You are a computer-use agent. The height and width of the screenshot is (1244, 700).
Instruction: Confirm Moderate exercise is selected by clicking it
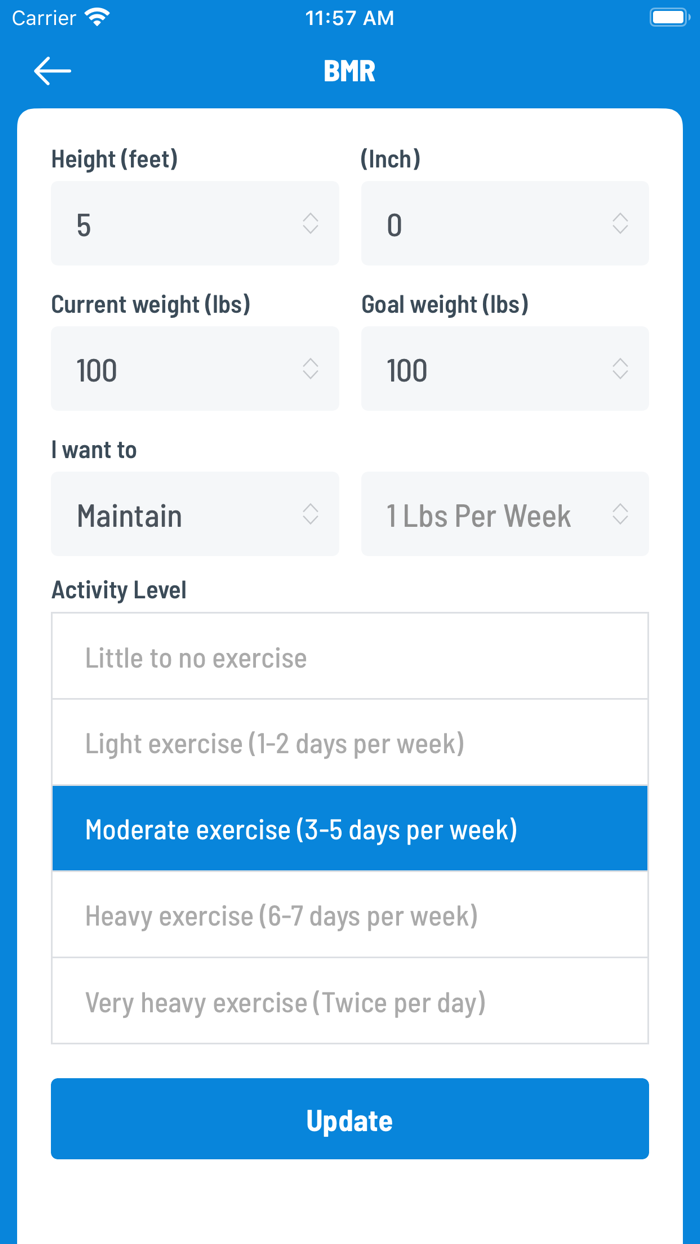(350, 828)
